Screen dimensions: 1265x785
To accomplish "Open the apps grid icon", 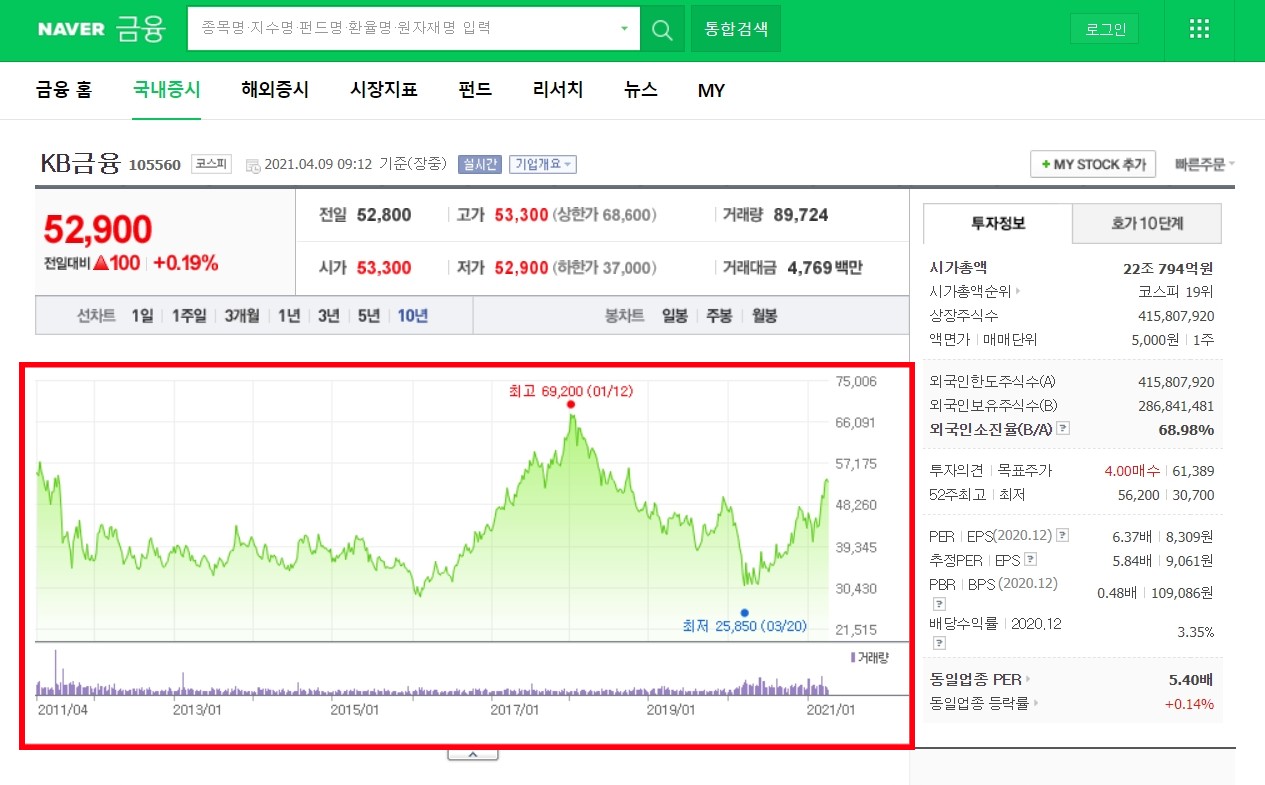I will click(x=1200, y=29).
